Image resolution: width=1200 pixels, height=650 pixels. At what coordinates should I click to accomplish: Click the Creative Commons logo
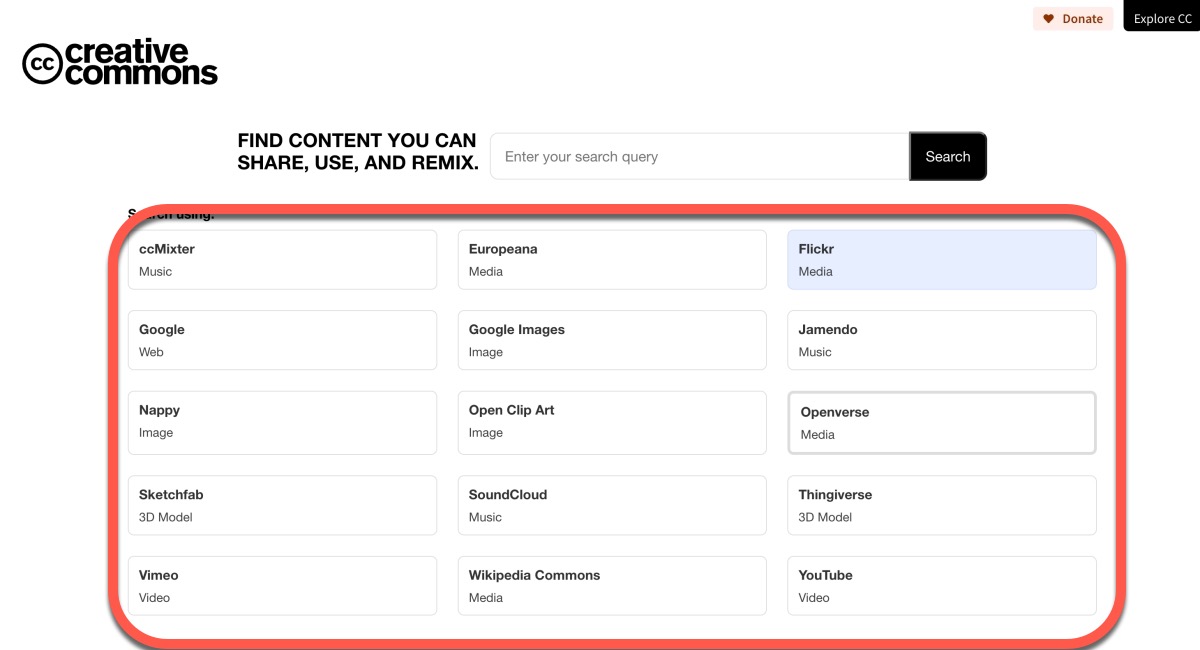tap(120, 62)
